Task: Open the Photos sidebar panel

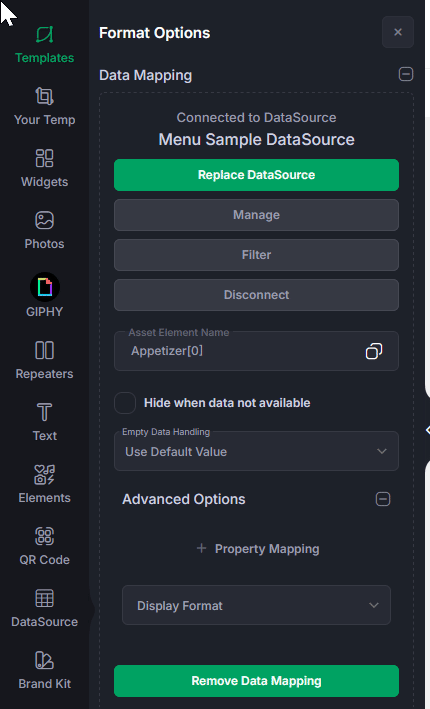Action: point(44,231)
